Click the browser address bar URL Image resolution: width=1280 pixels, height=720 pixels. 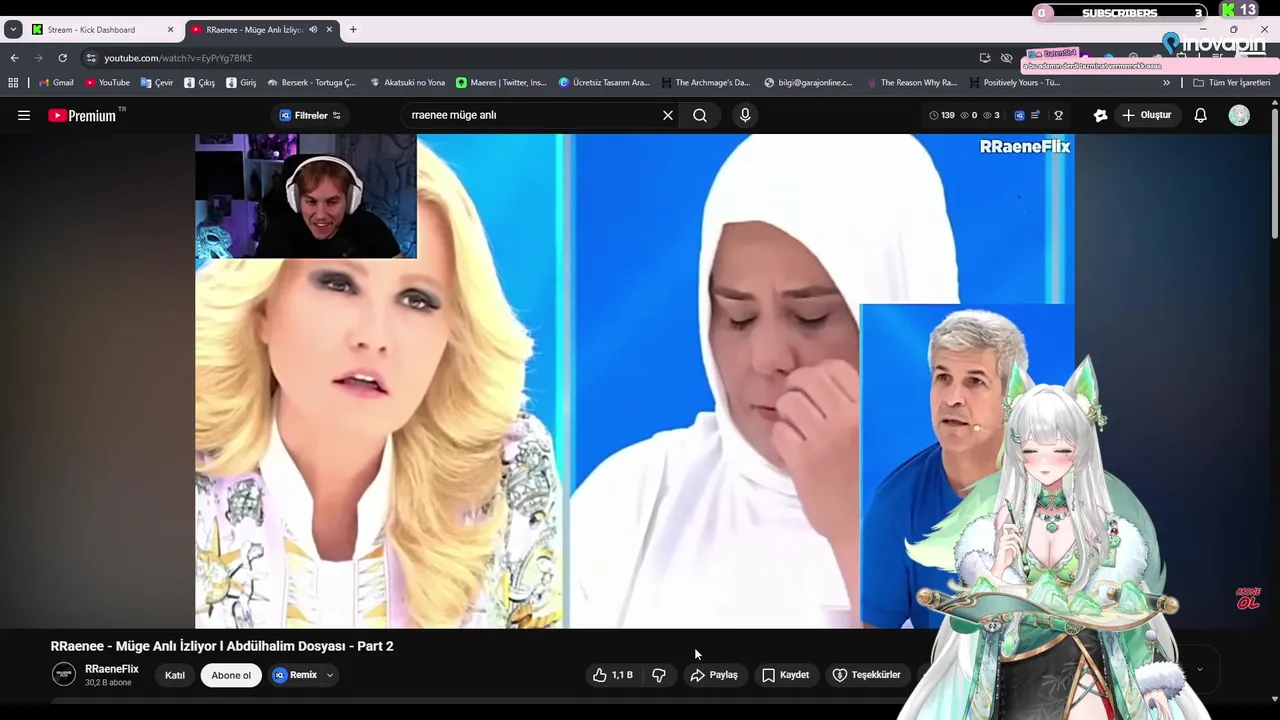(178, 58)
